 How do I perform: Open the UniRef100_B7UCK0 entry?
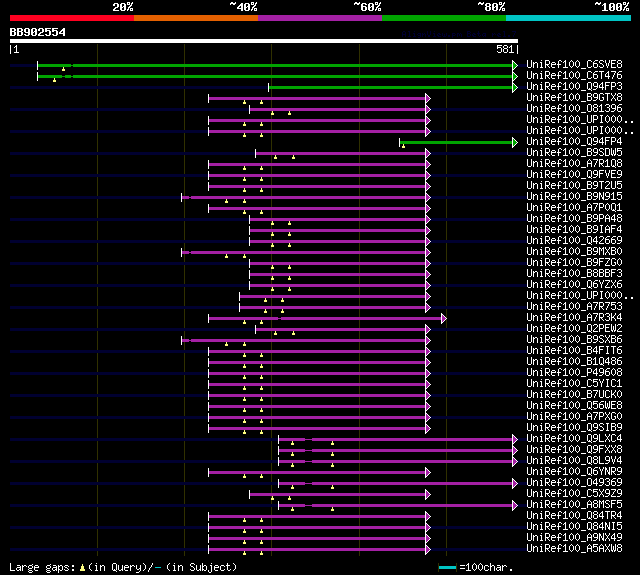pyautogui.click(x=574, y=395)
